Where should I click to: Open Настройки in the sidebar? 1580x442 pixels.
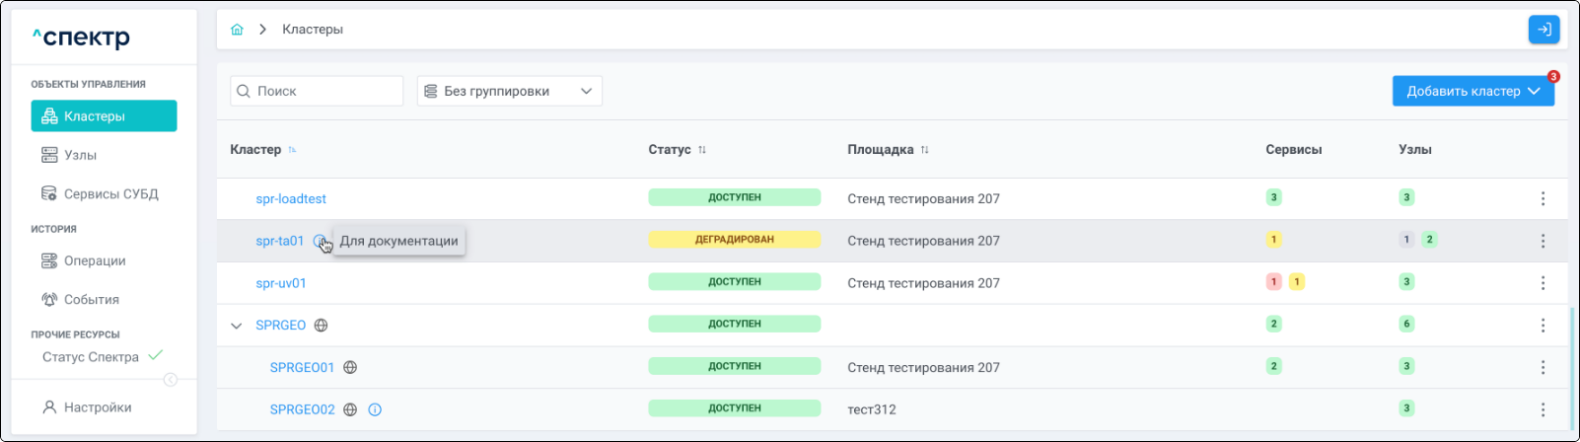[97, 407]
